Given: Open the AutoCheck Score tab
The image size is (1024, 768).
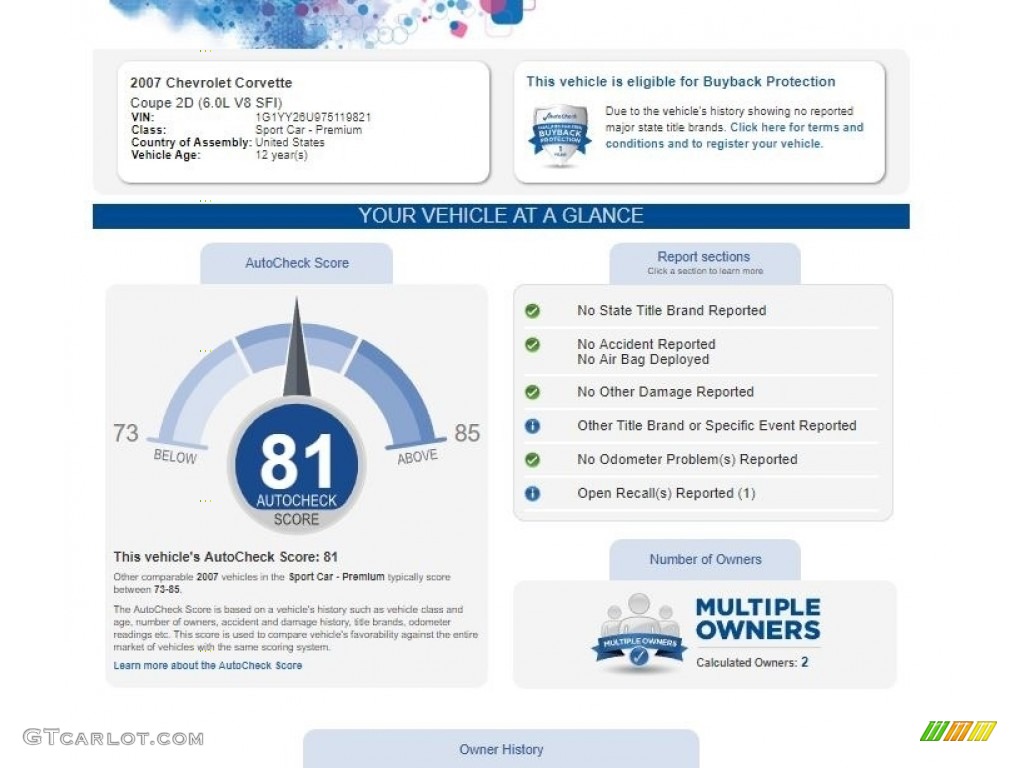Looking at the screenshot, I should (x=296, y=263).
